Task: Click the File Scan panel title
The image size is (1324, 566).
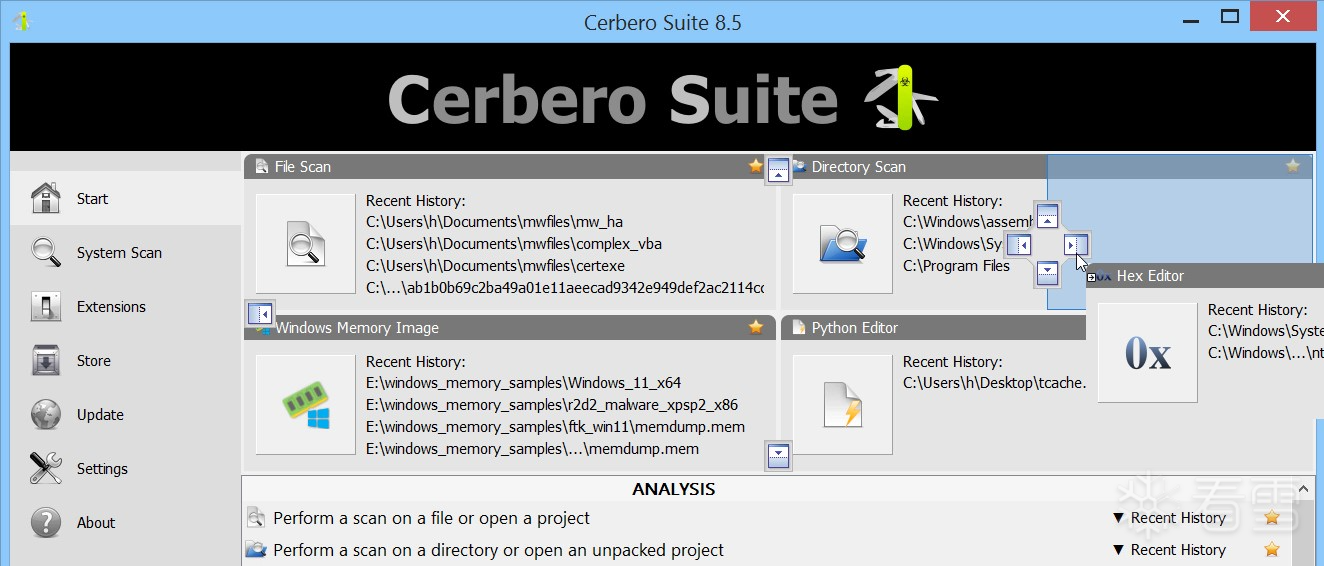Action: tap(302, 167)
